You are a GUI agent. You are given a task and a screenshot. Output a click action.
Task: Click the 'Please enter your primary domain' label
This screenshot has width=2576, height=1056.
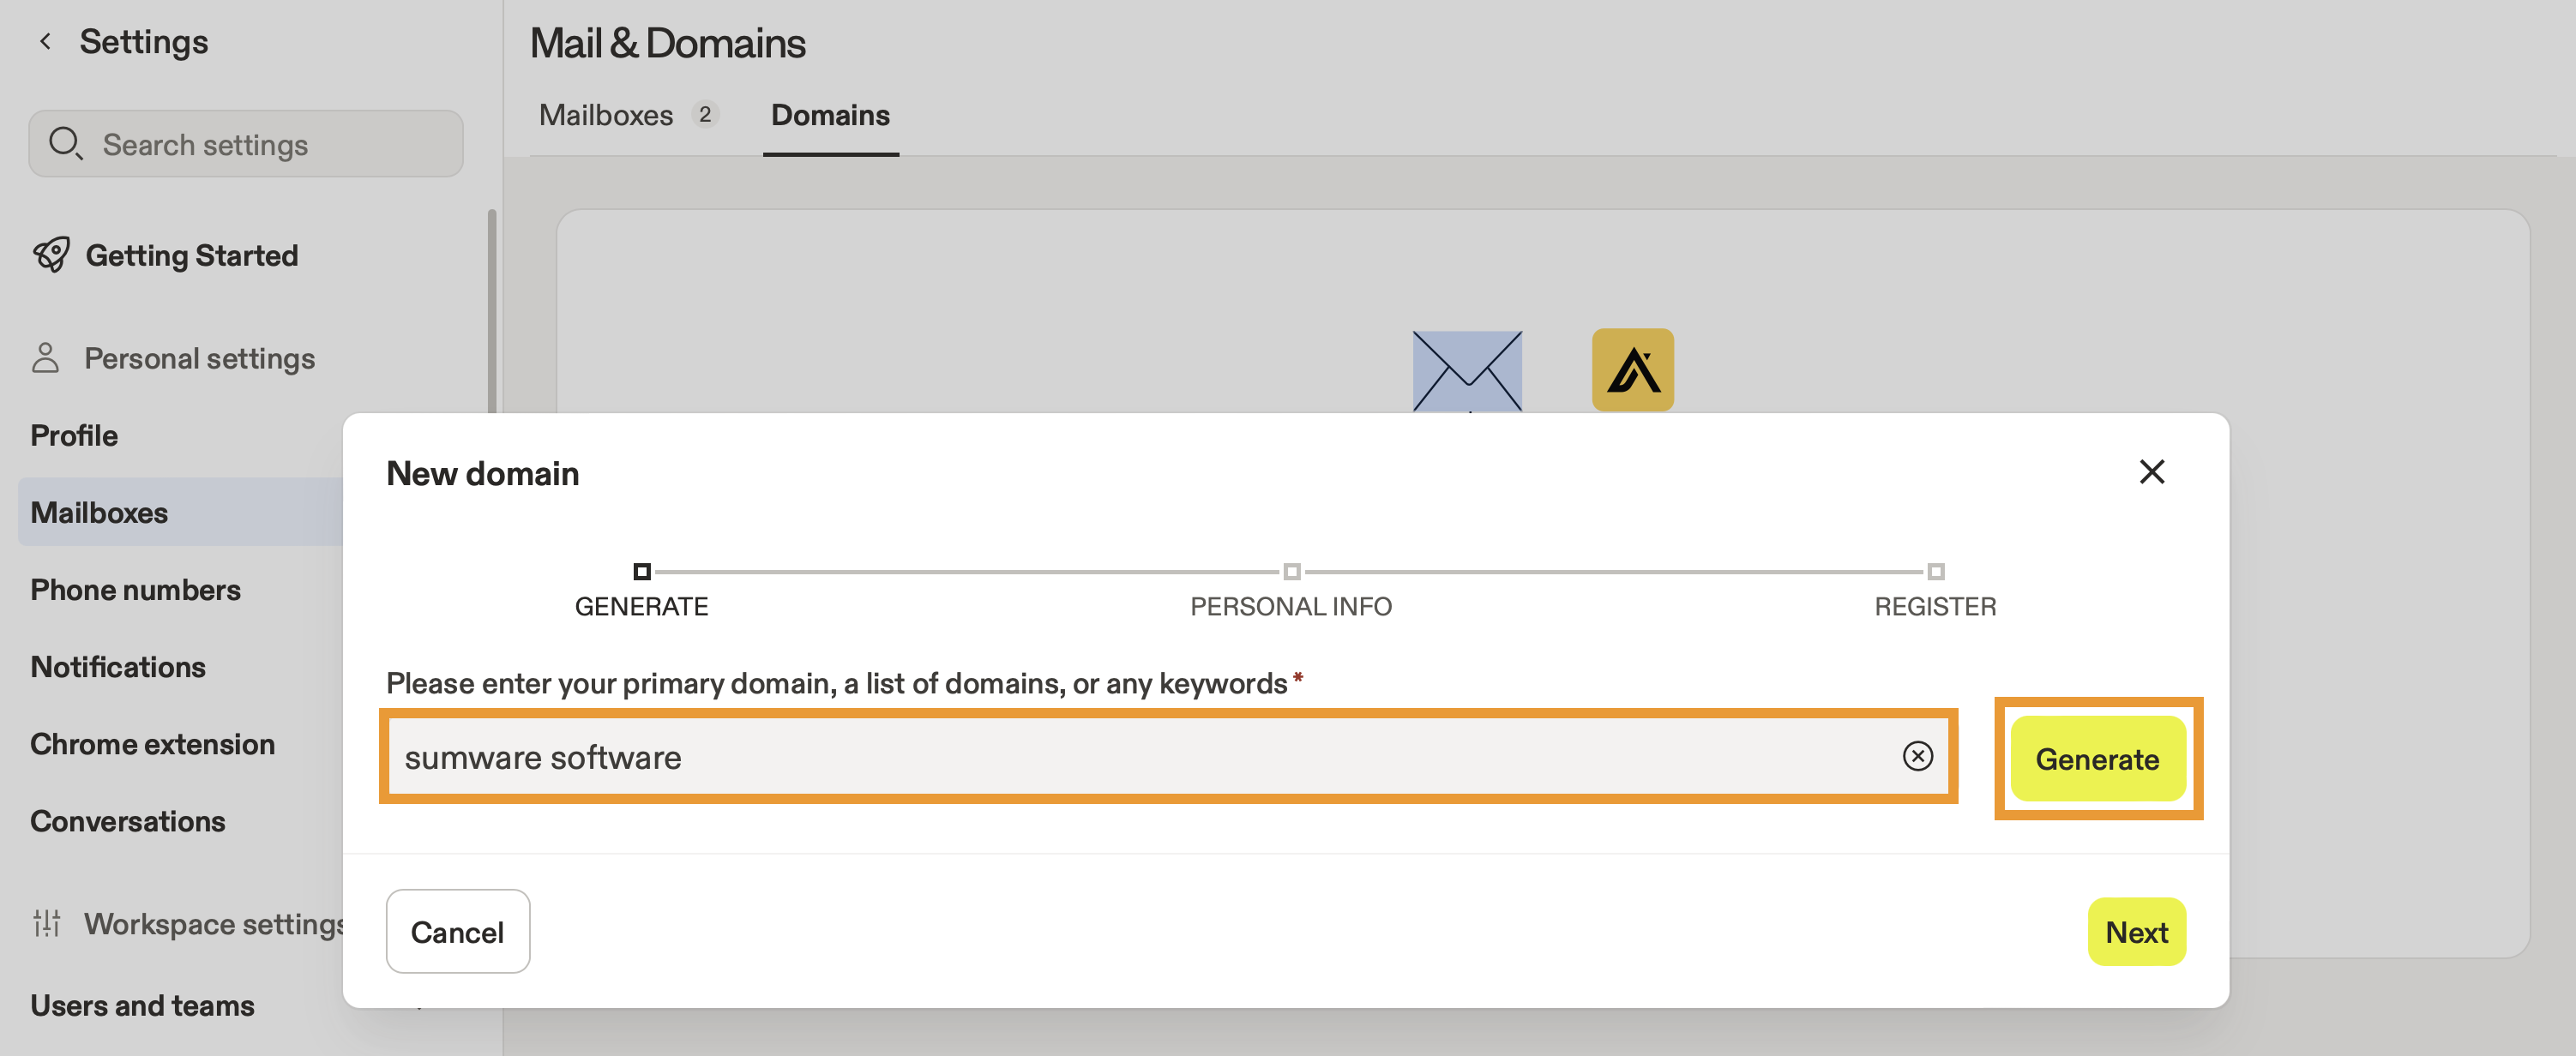point(837,683)
